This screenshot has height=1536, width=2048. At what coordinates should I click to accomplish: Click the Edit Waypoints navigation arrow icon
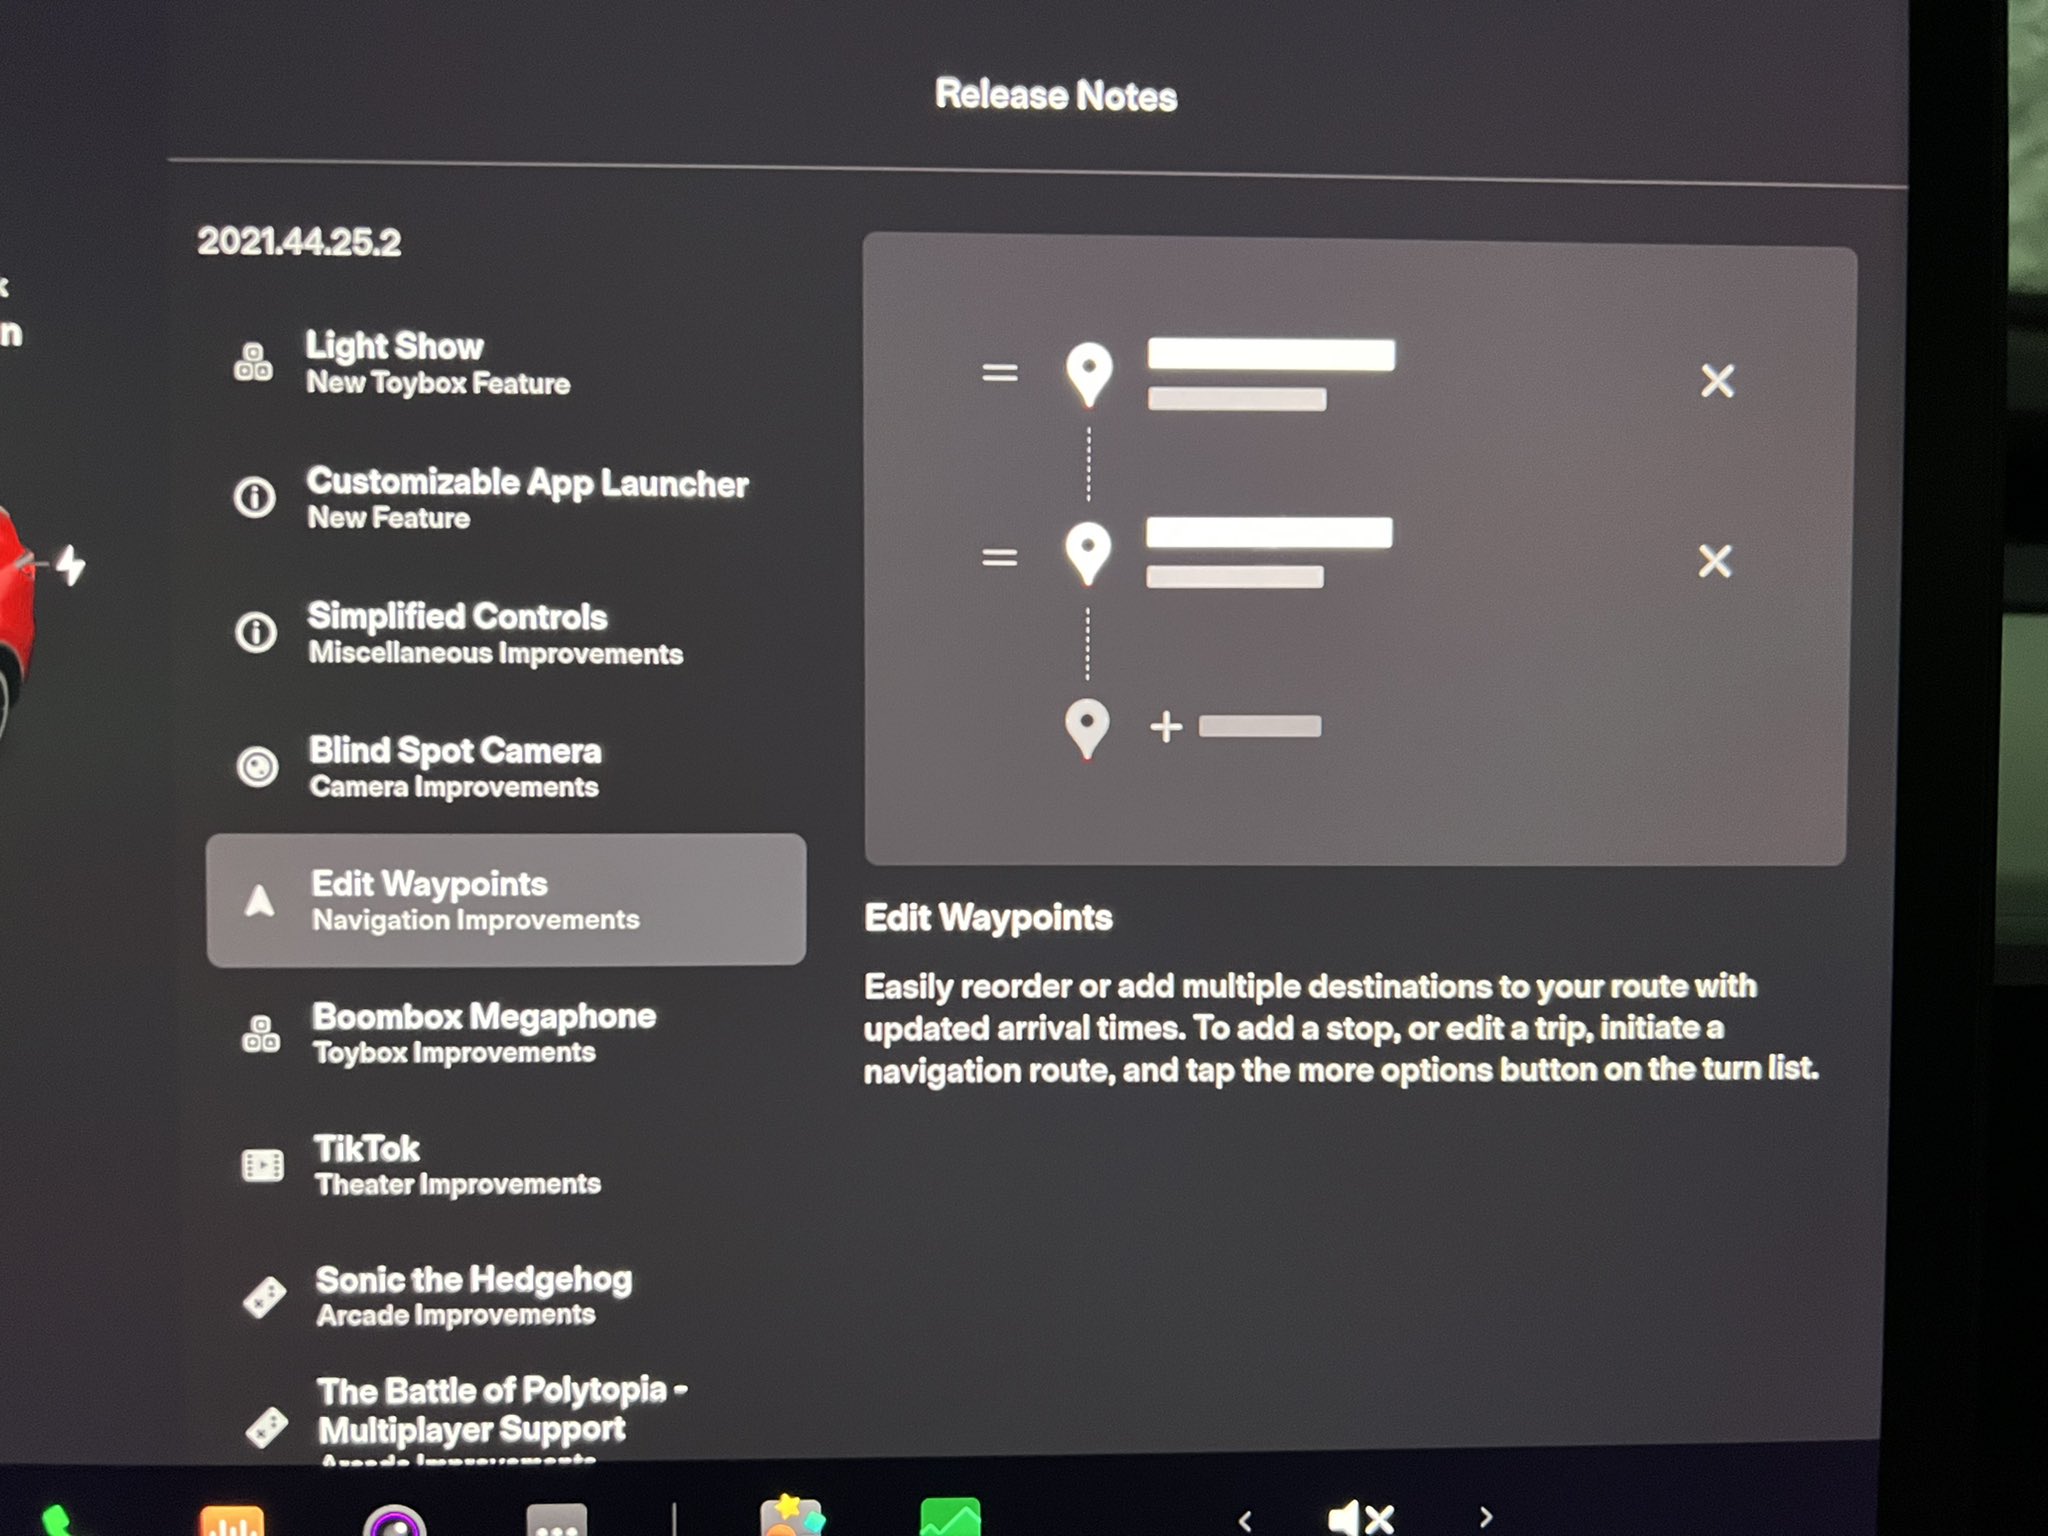pyautogui.click(x=260, y=901)
